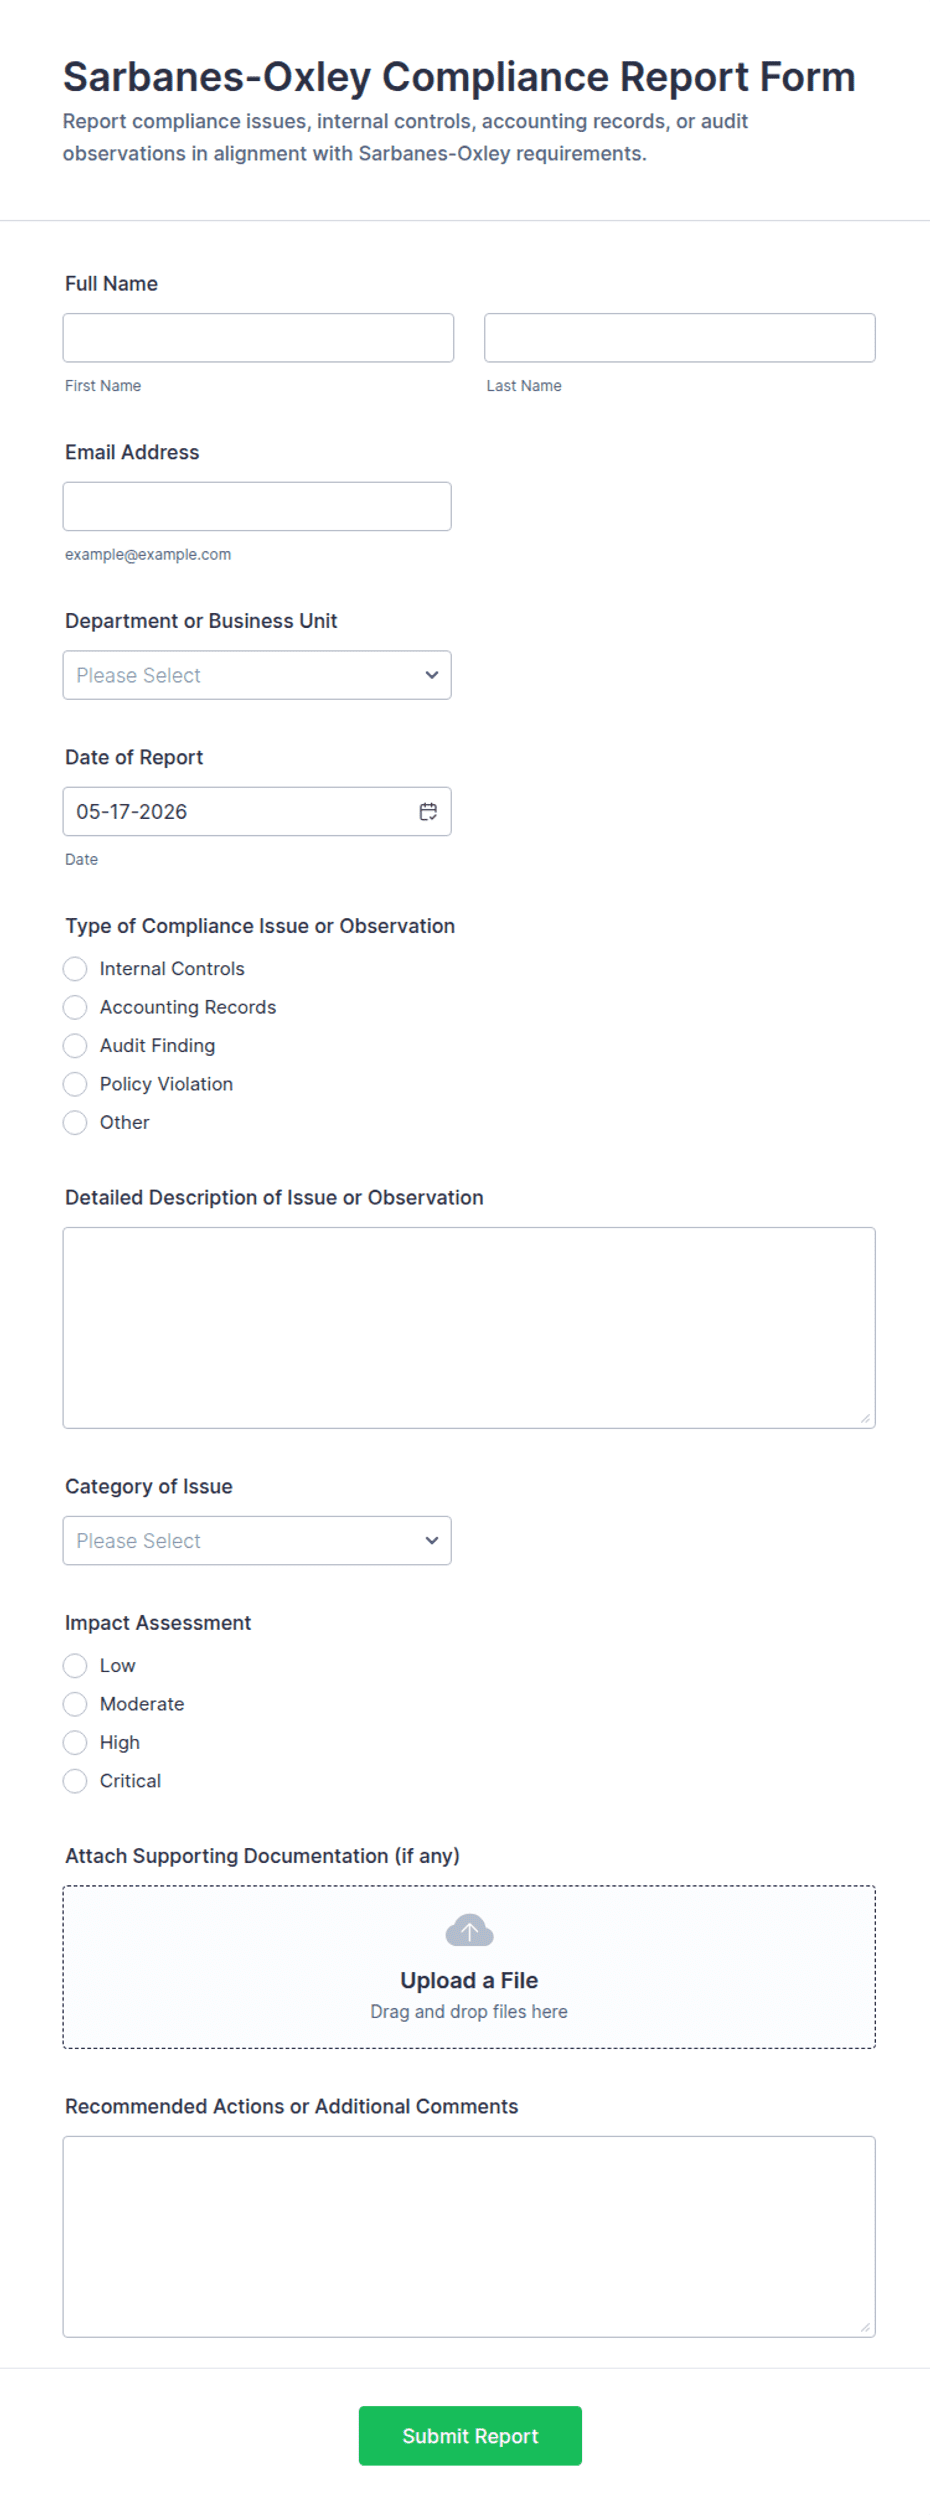930x2515 pixels.
Task: Click the cloud upload icon
Action: coord(469,1930)
